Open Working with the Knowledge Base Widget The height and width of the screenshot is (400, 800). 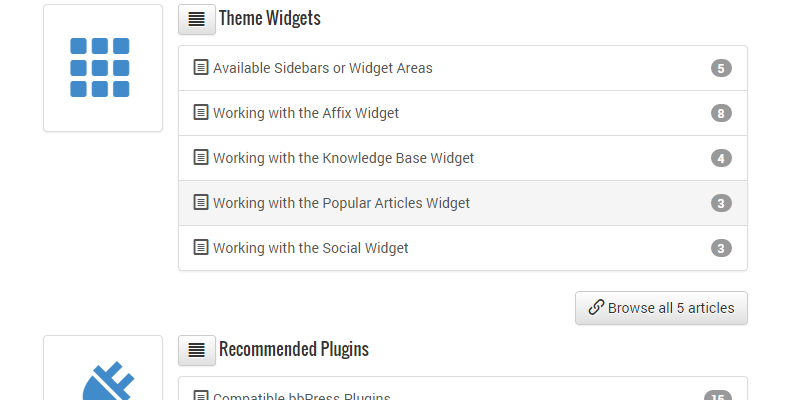tap(343, 158)
